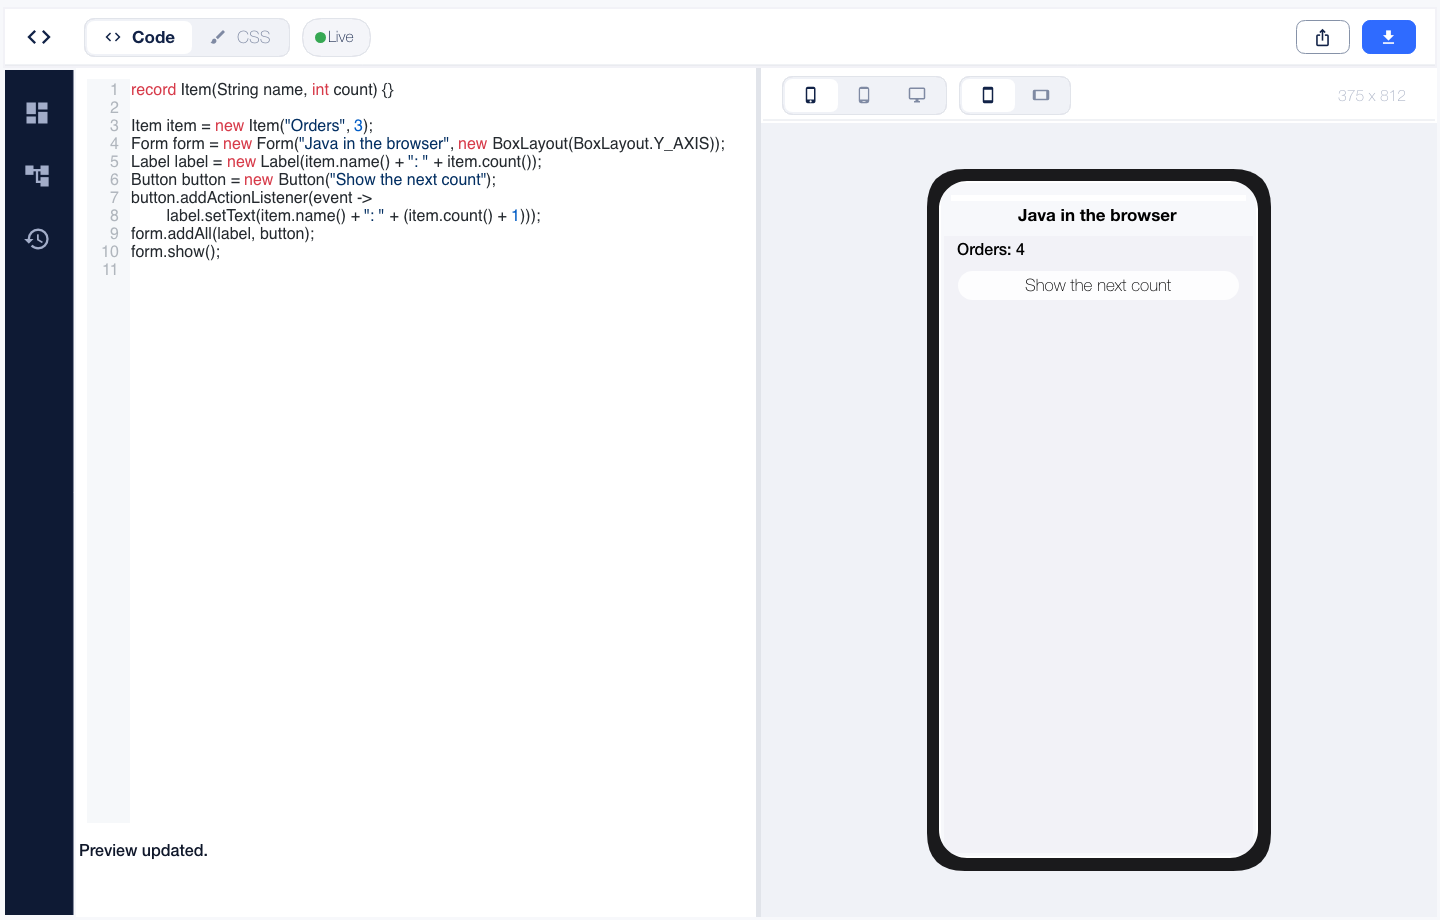Switch to the CSS tab
Image resolution: width=1440 pixels, height=920 pixels.
[x=240, y=37]
